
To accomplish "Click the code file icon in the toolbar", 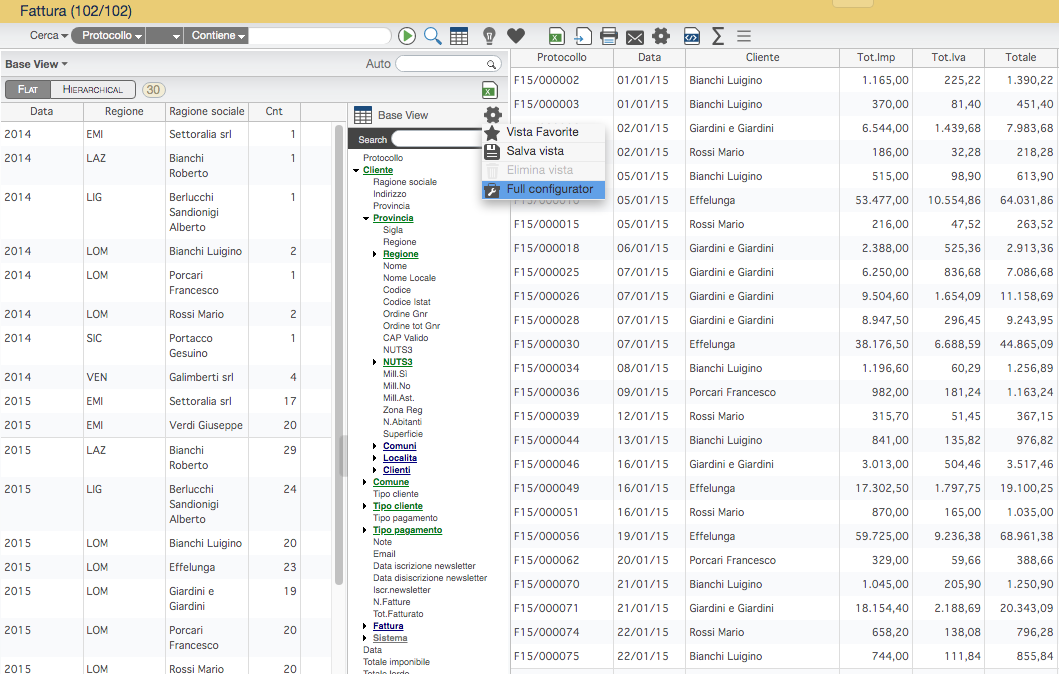I will (692, 36).
